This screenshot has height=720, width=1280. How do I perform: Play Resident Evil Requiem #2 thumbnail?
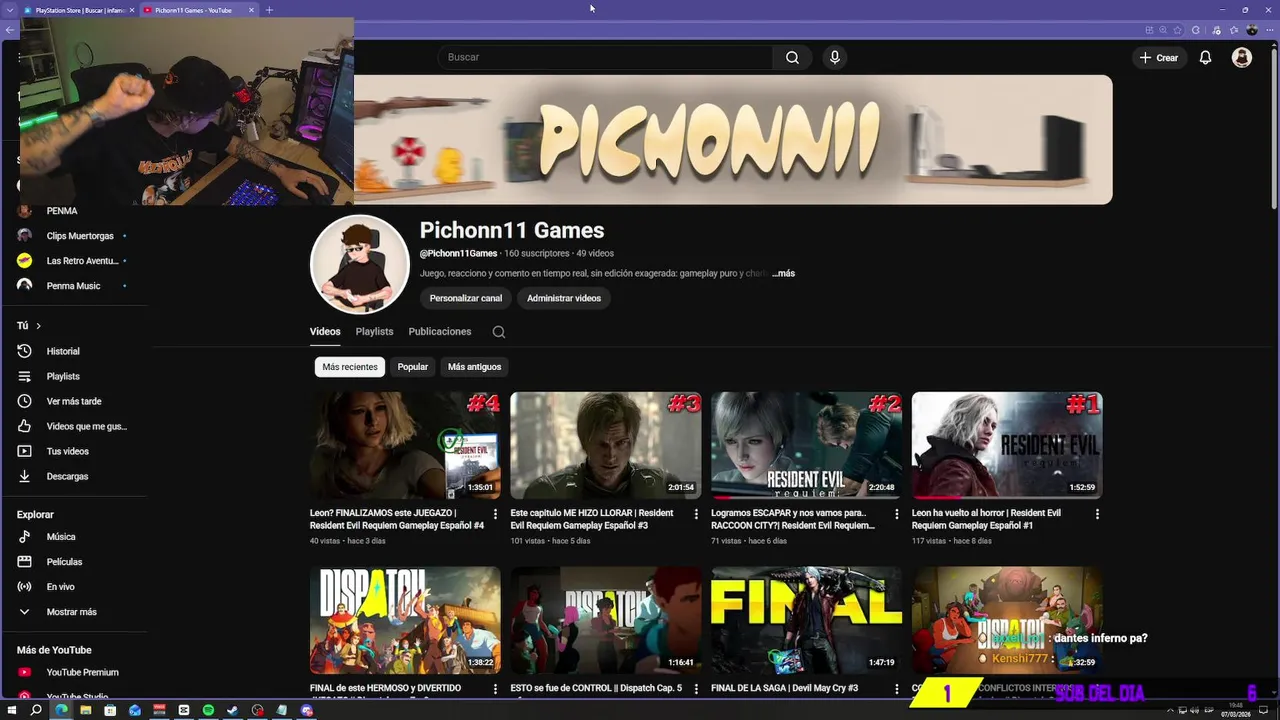806,445
